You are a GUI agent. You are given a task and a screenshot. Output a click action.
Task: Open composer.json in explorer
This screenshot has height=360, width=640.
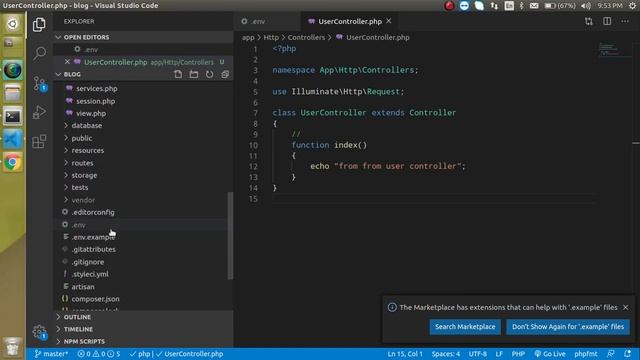(x=96, y=299)
